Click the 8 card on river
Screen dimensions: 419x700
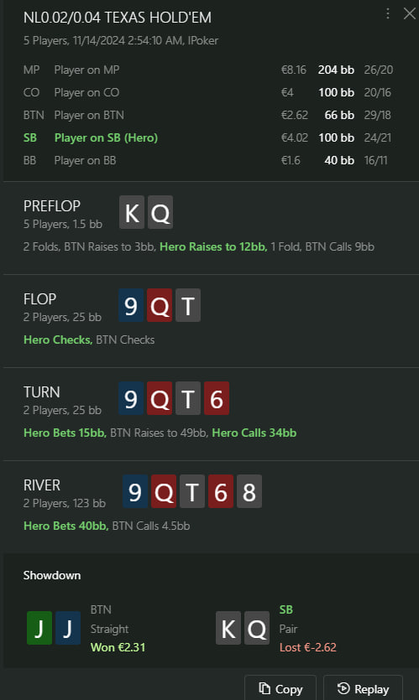249,492
